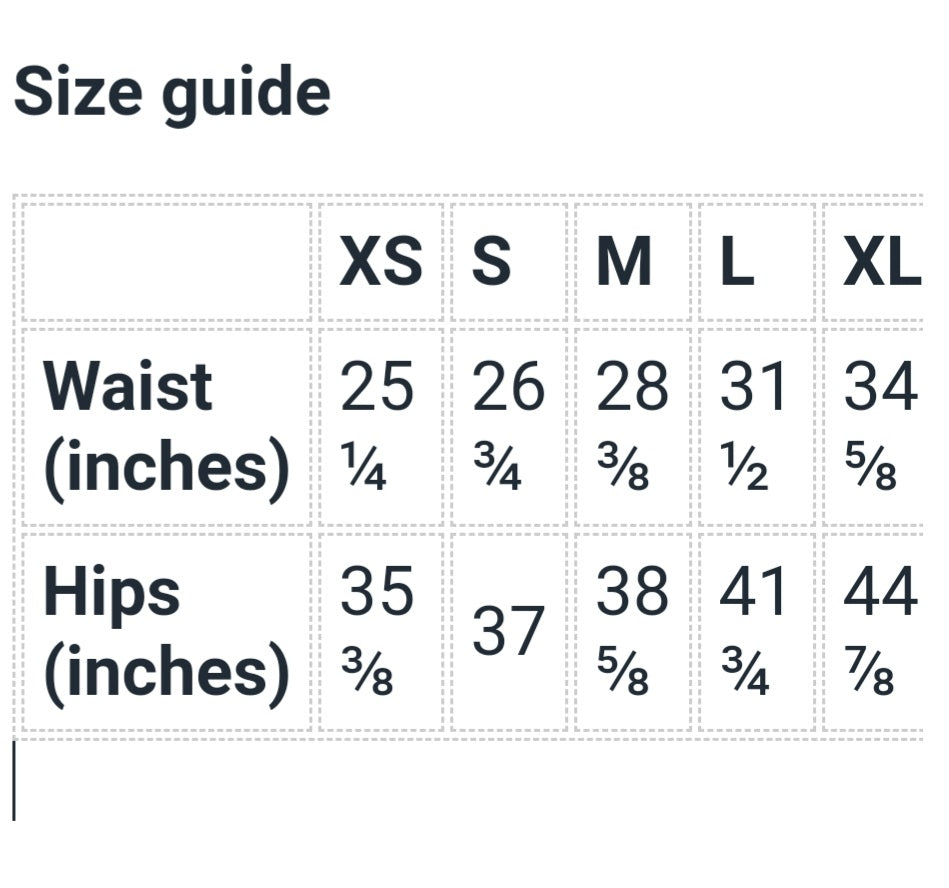Click the 44 ⅞ hips cell

point(874,632)
